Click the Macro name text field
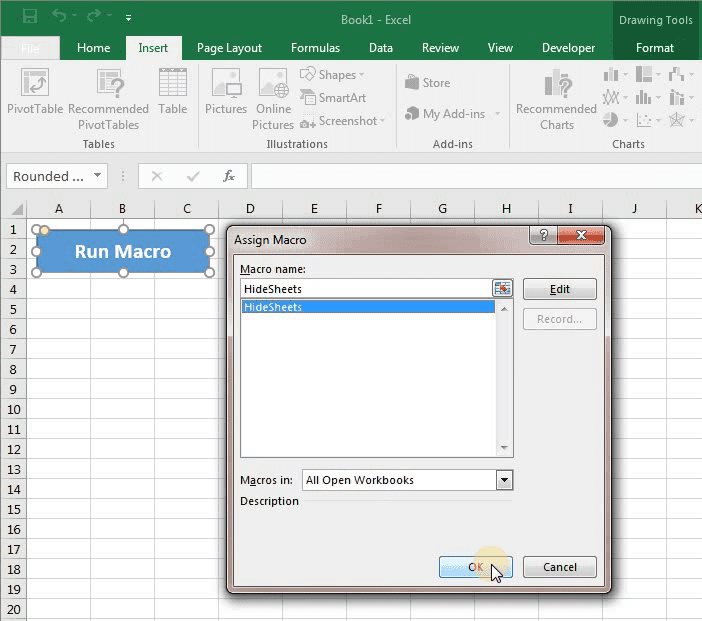This screenshot has height=621, width=702. [365, 289]
